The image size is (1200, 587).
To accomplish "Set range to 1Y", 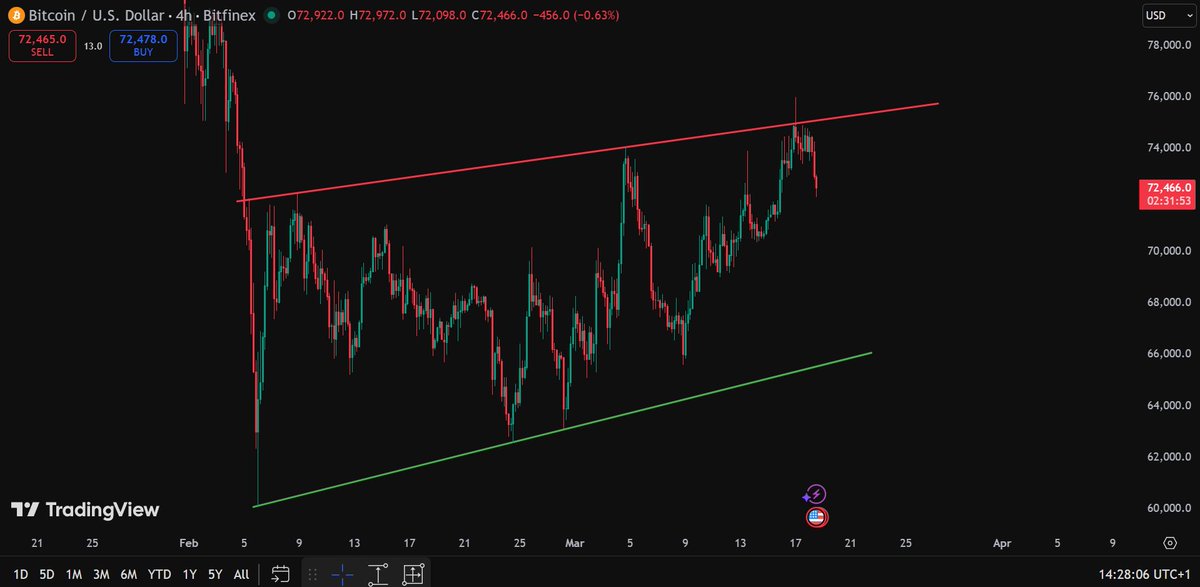I will (189, 574).
